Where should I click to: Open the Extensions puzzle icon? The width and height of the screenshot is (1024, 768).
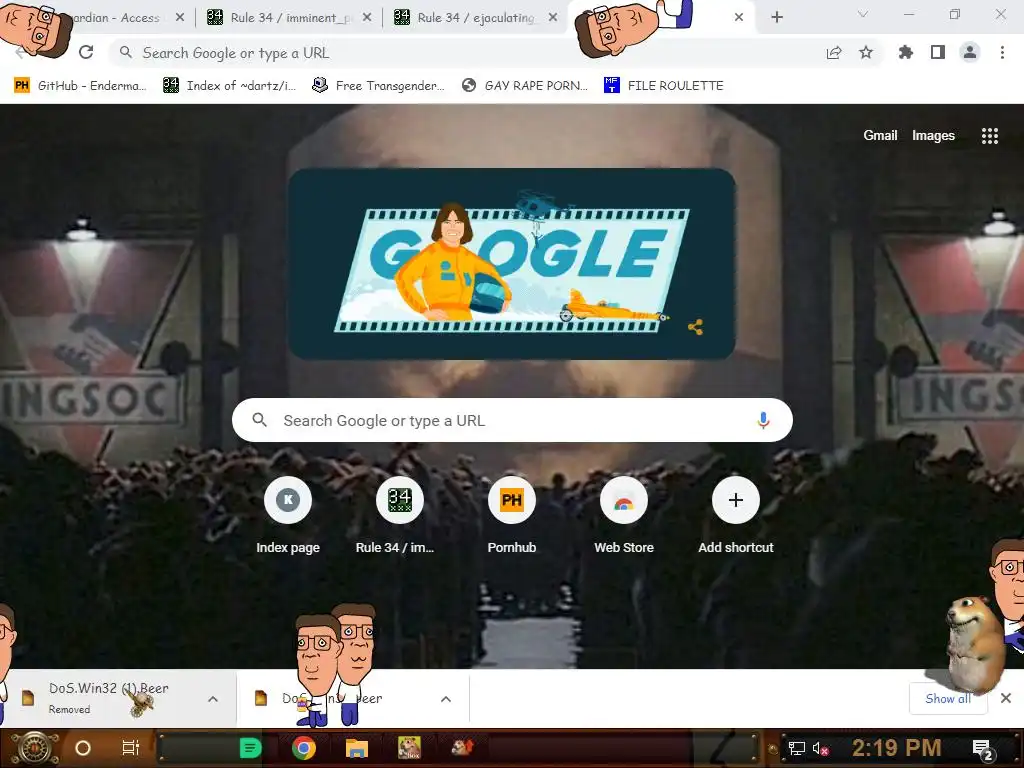click(x=906, y=52)
